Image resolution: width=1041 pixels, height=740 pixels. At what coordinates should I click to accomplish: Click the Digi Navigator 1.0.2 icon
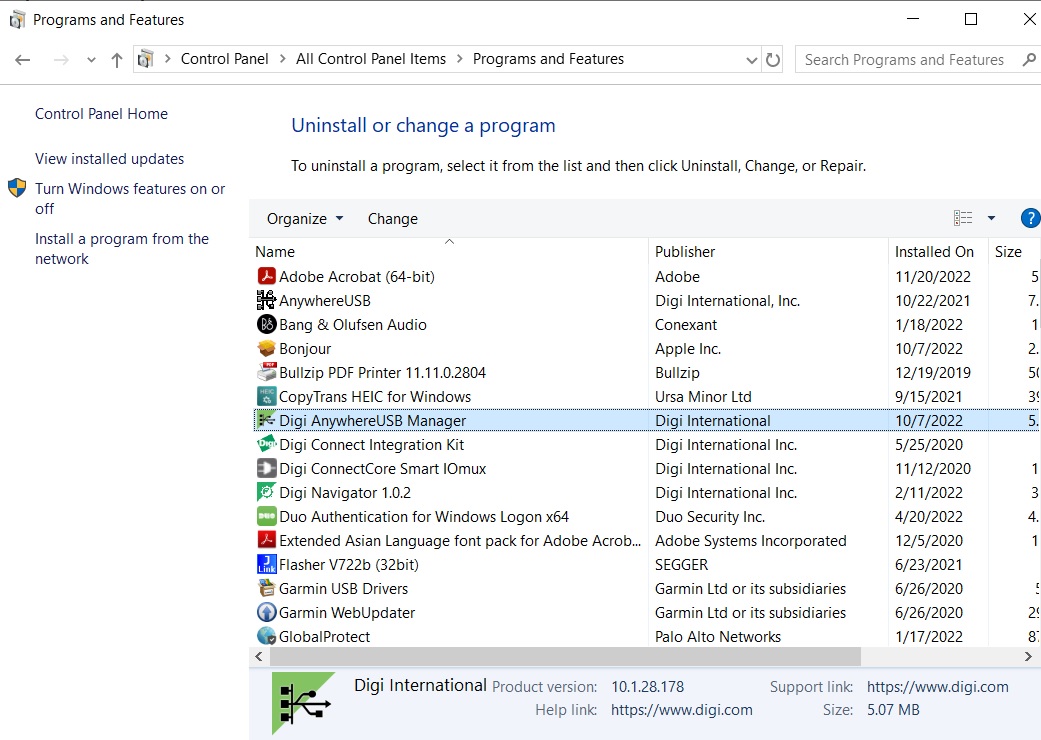(266, 492)
